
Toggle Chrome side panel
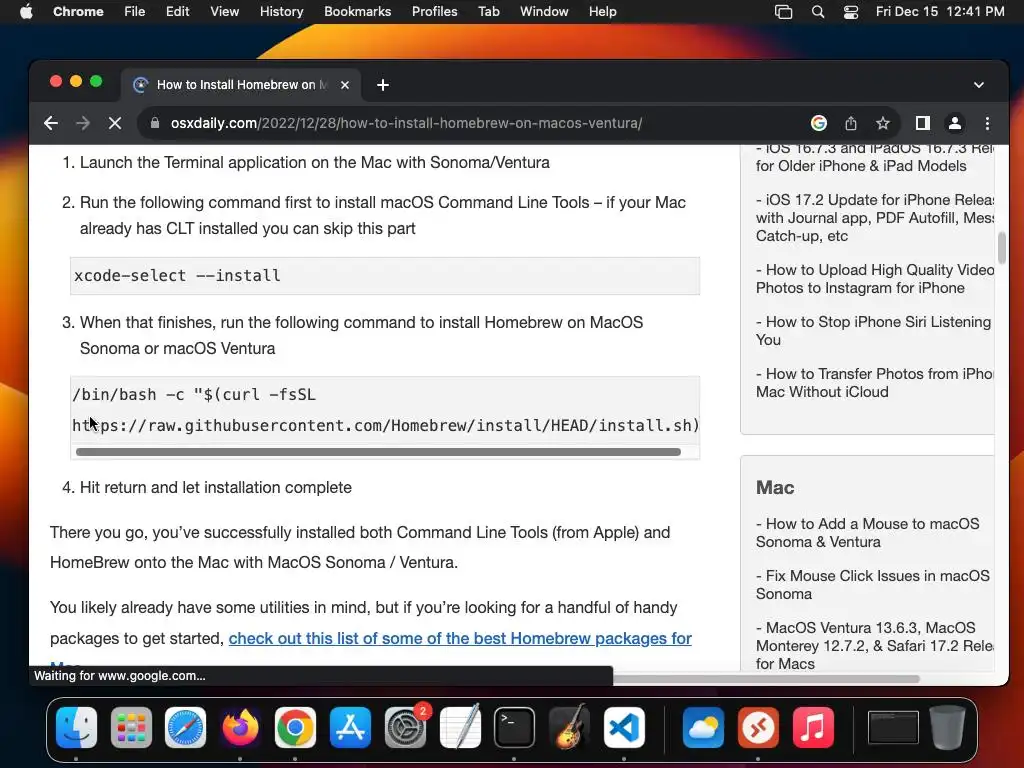922,123
